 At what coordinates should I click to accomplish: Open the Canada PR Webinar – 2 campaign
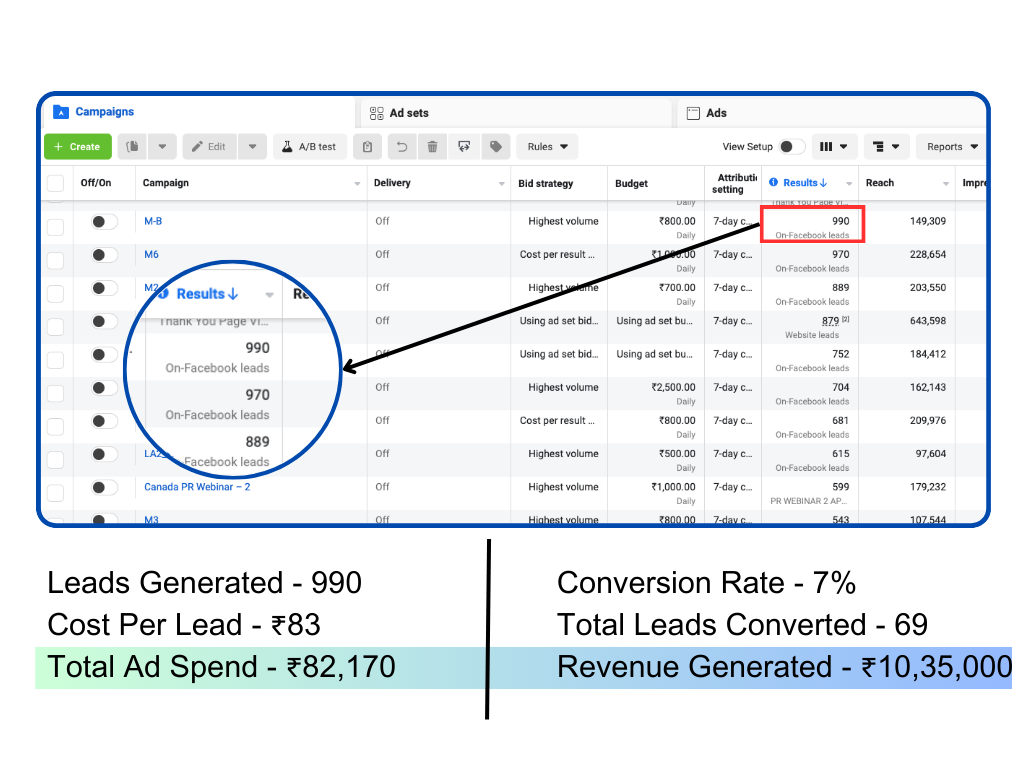click(197, 487)
